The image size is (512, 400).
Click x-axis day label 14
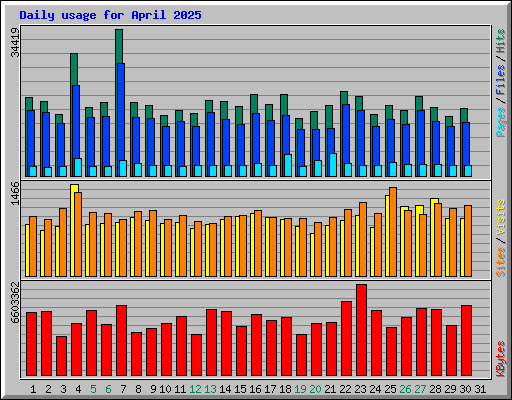click(225, 389)
